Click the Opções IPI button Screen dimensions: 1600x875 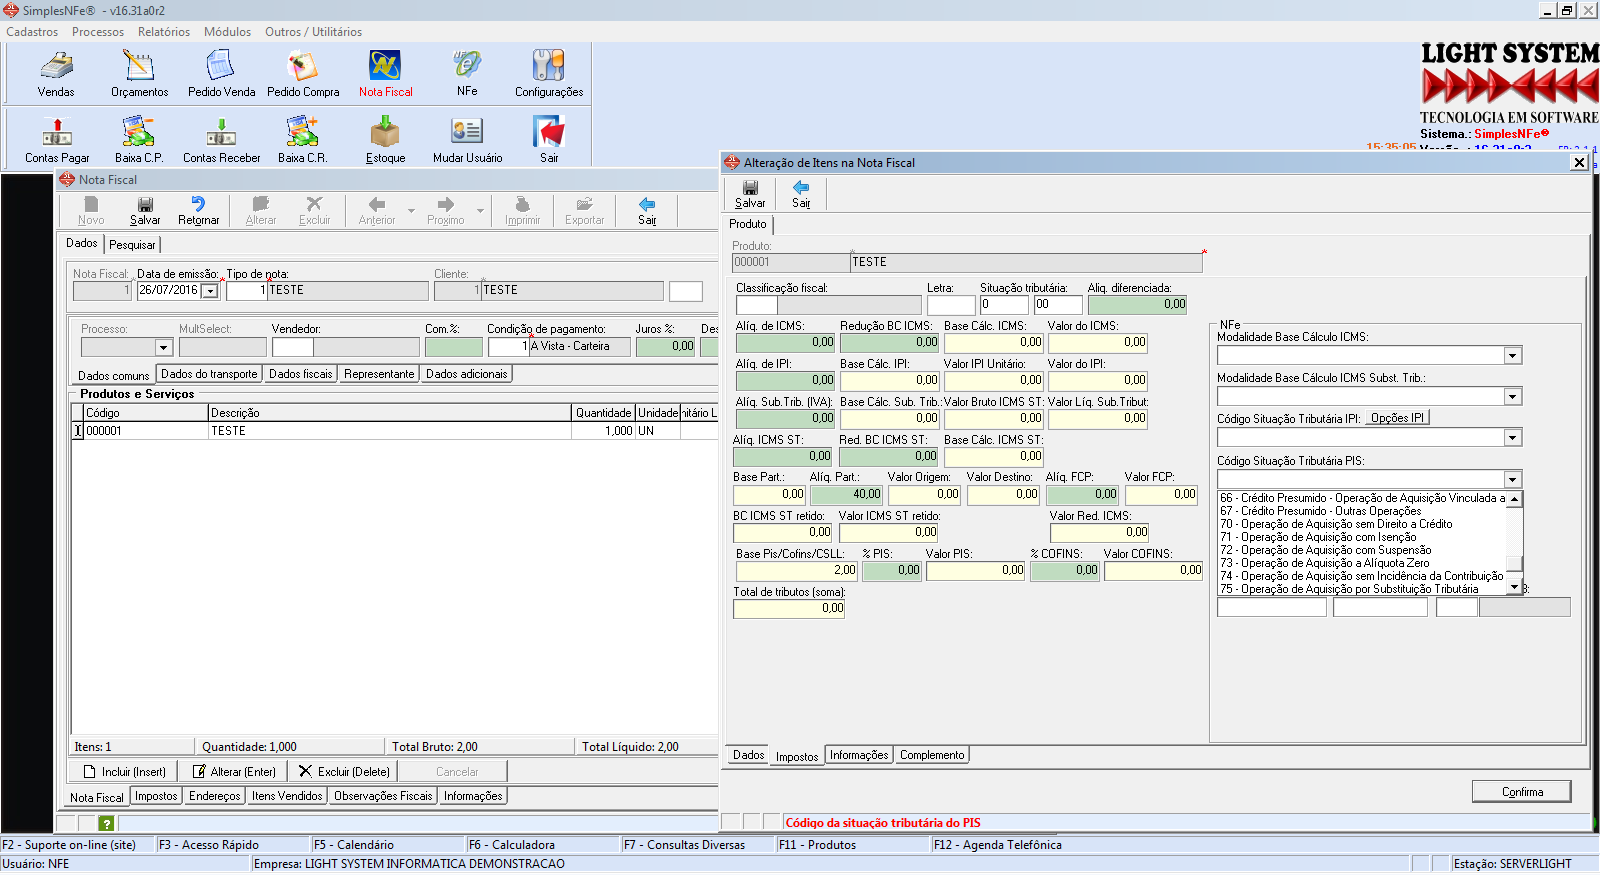tap(1397, 418)
